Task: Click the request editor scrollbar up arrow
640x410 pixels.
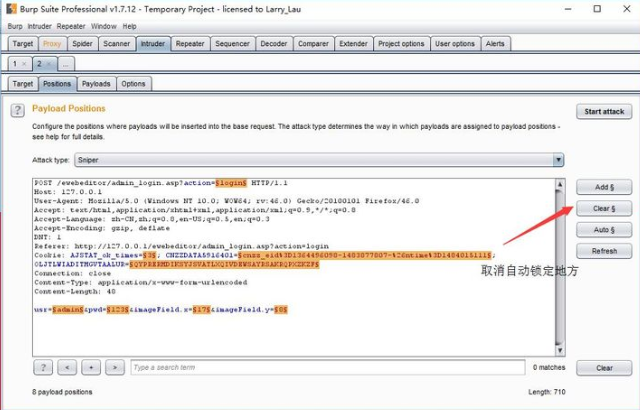Action: coord(560,184)
